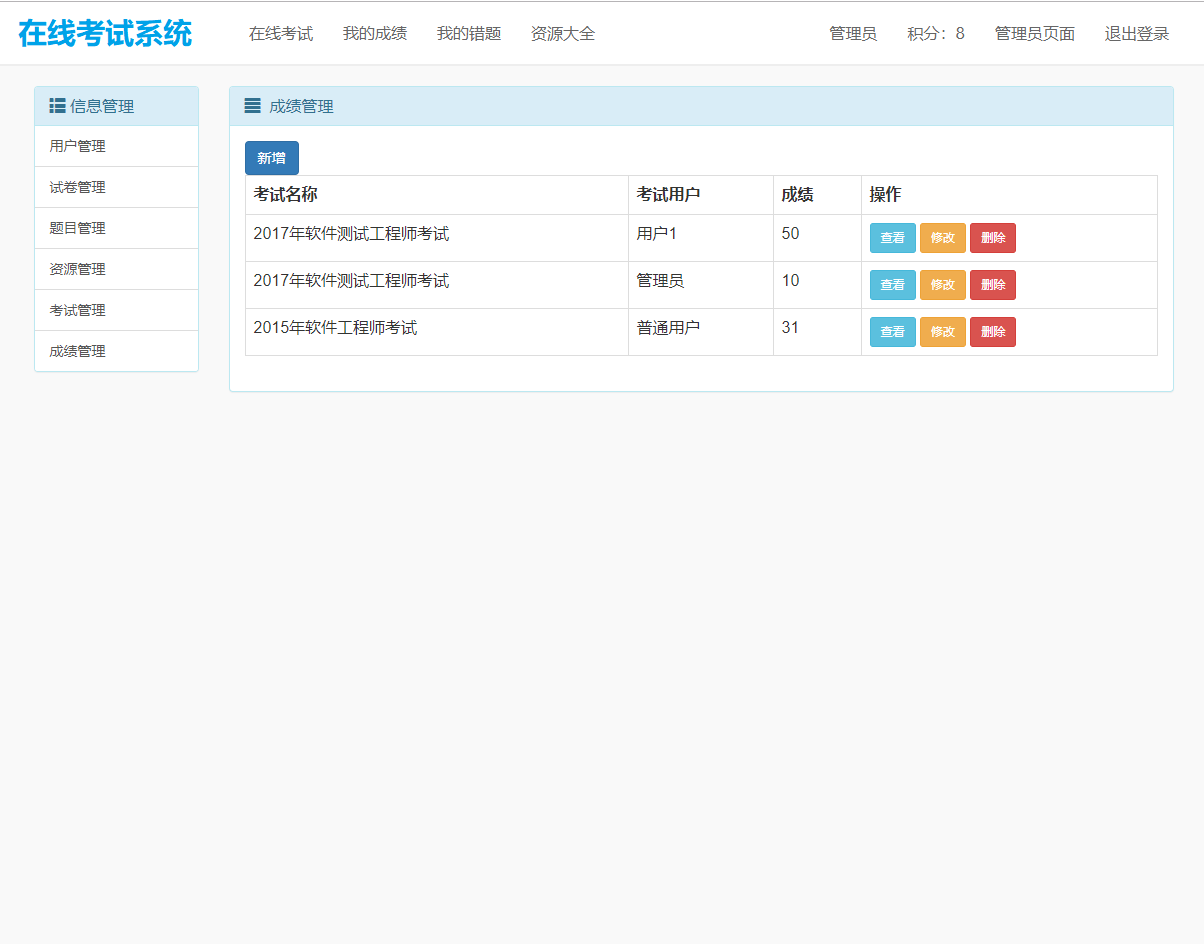Click 退出登录 to log out

[x=1136, y=32]
